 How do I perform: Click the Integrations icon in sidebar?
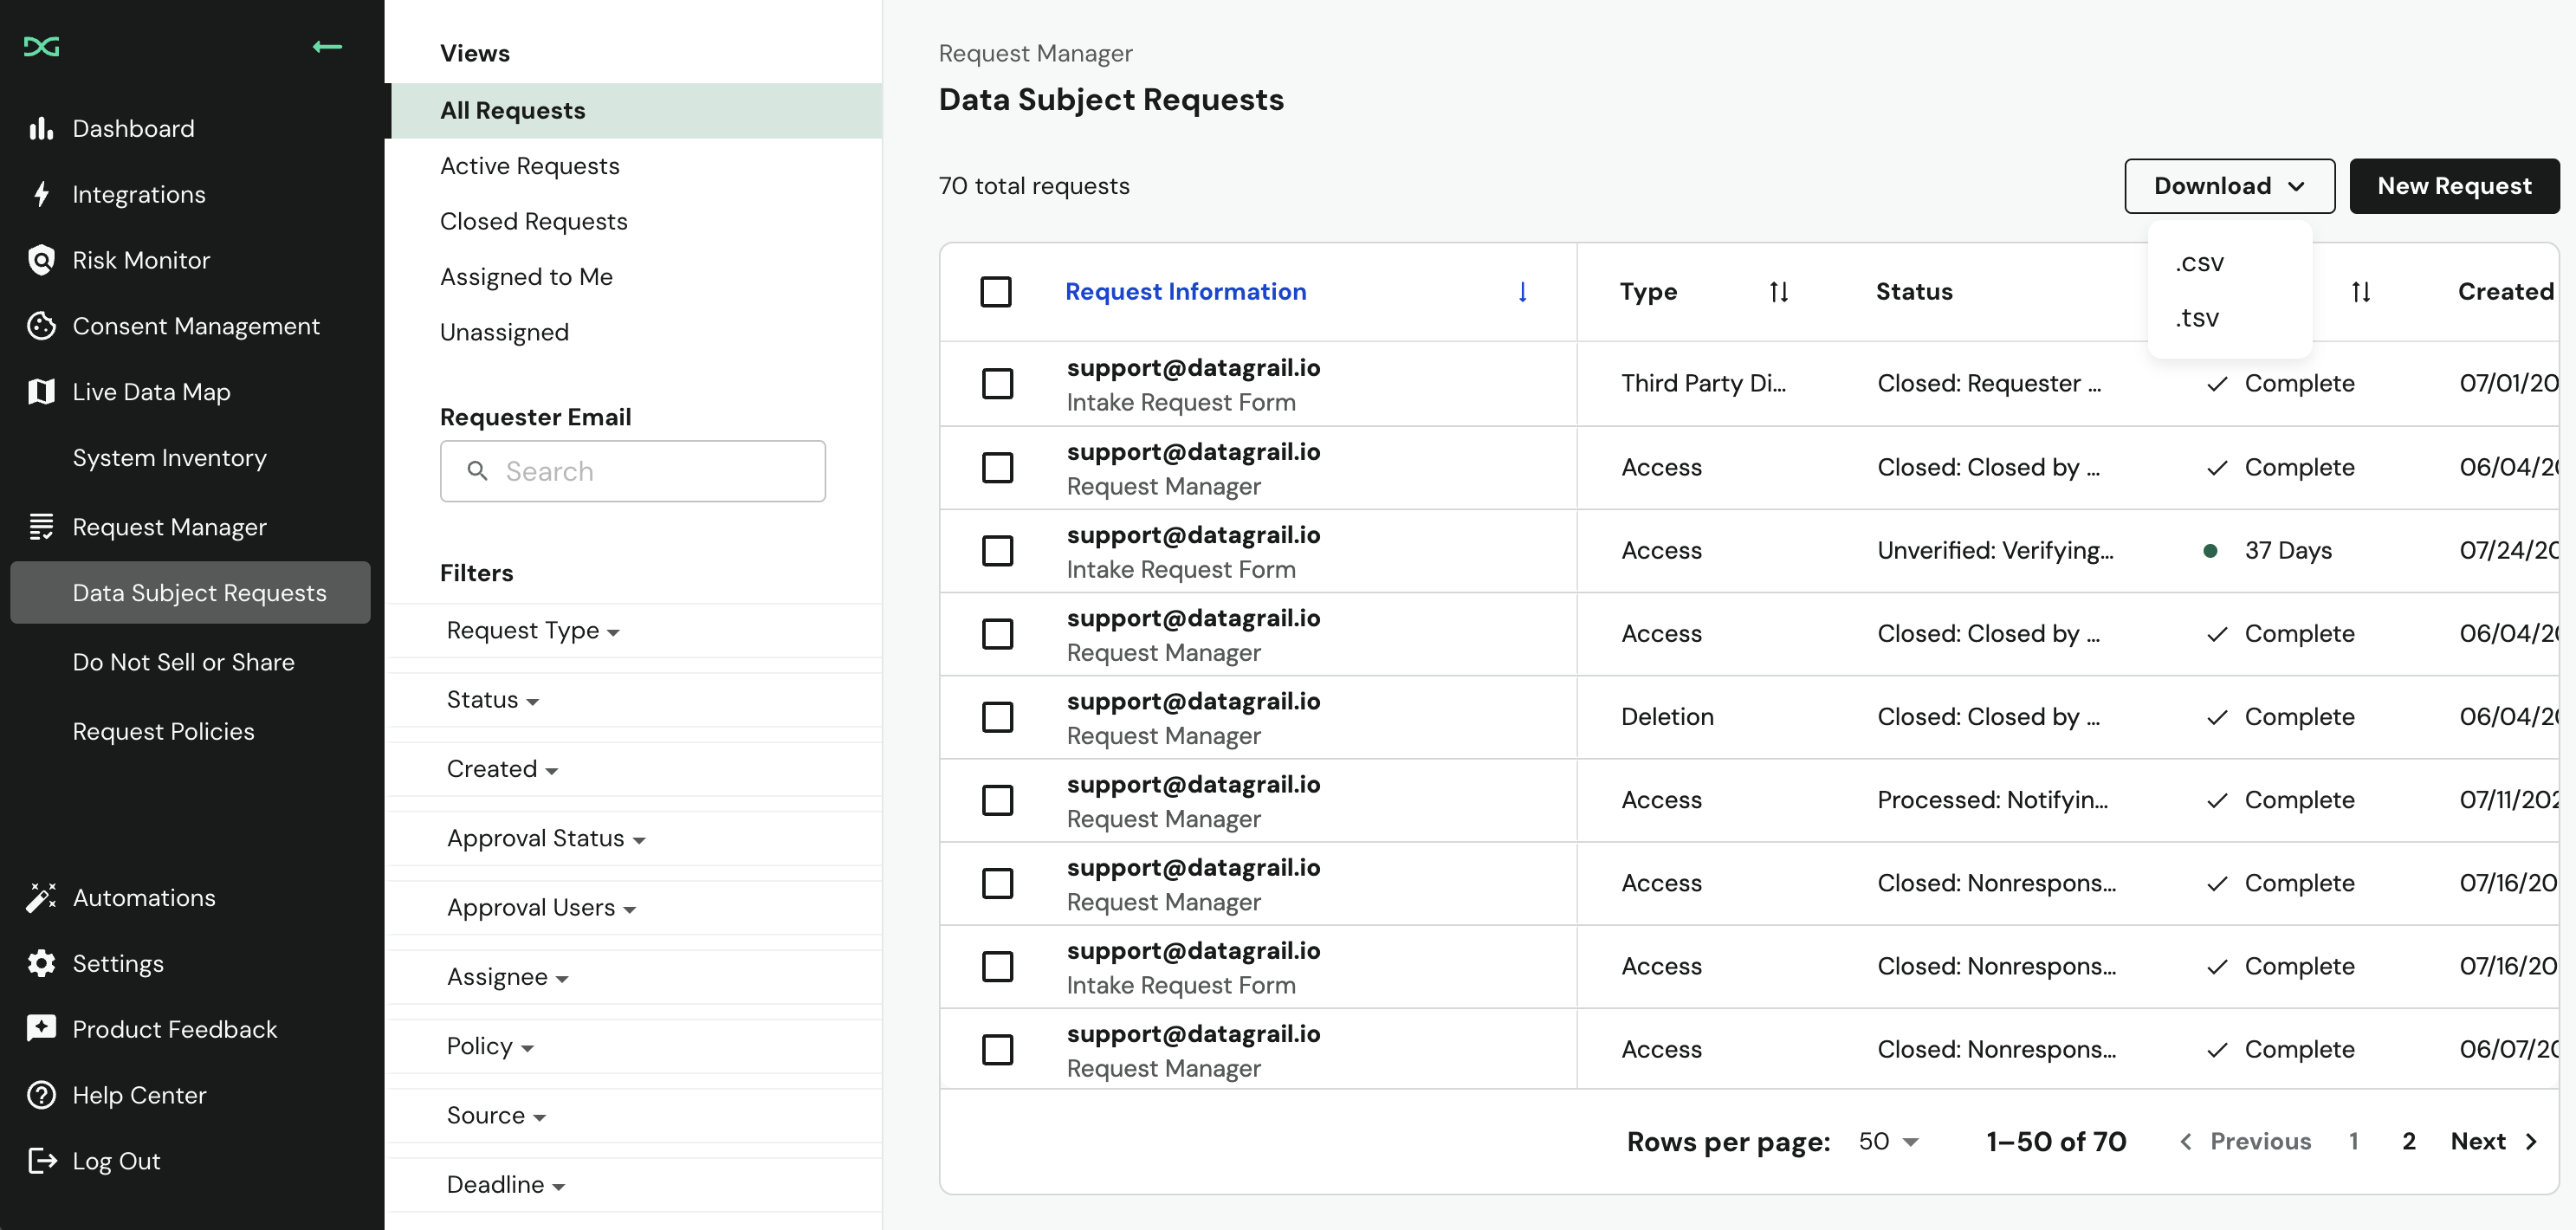coord(42,192)
